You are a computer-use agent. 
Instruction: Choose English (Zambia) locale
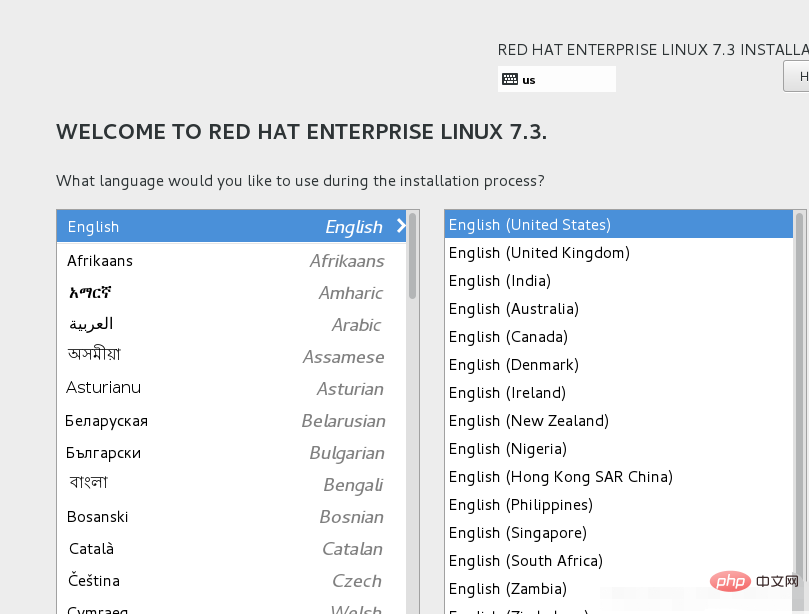point(619,589)
